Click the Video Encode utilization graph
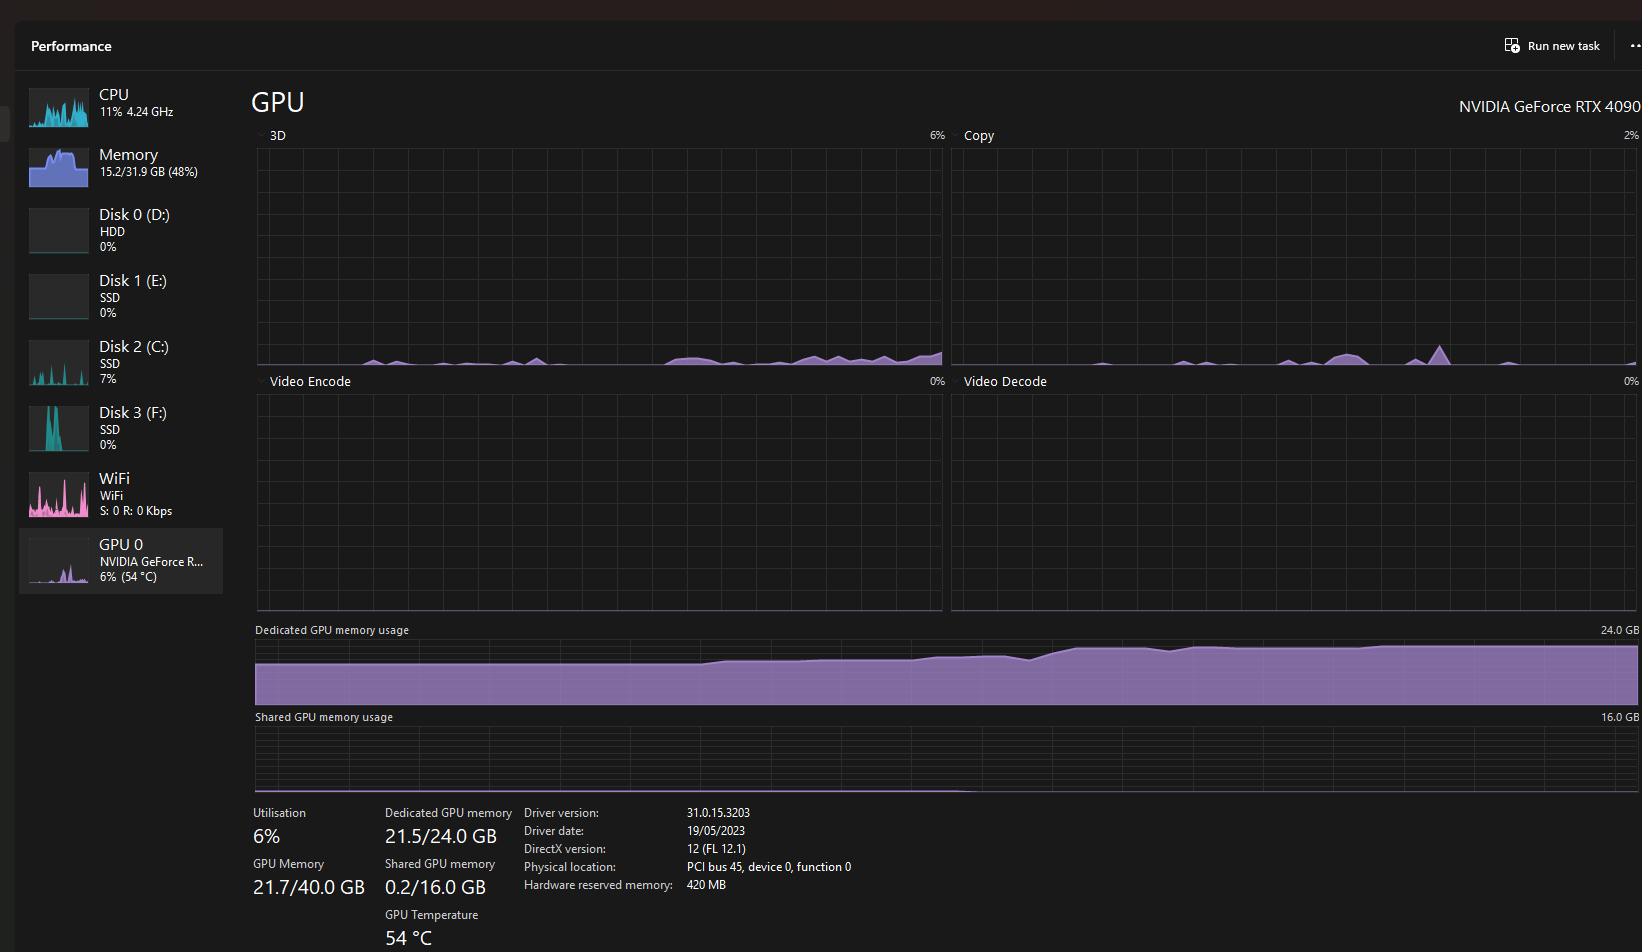 [x=600, y=500]
